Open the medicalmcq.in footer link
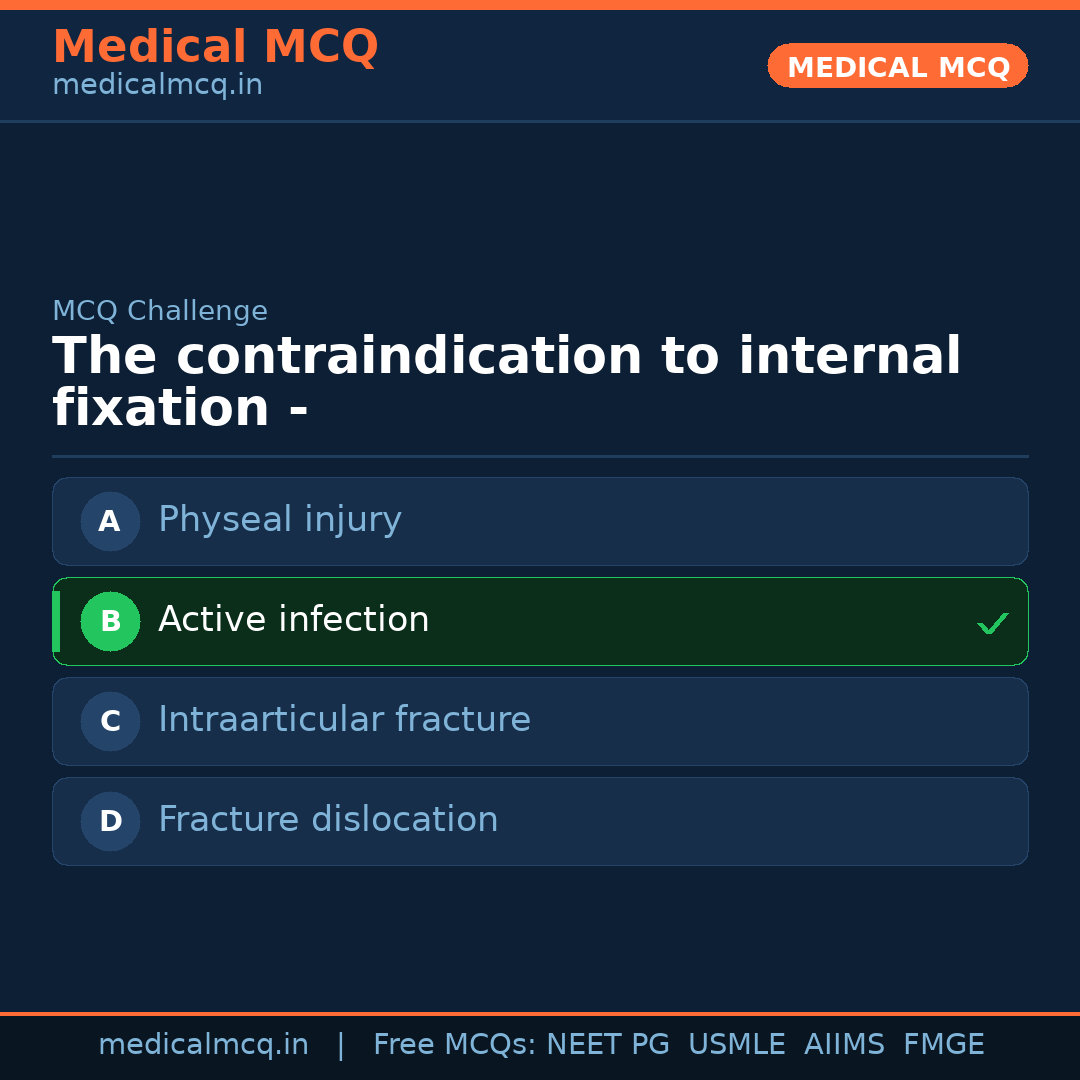 203,1044
